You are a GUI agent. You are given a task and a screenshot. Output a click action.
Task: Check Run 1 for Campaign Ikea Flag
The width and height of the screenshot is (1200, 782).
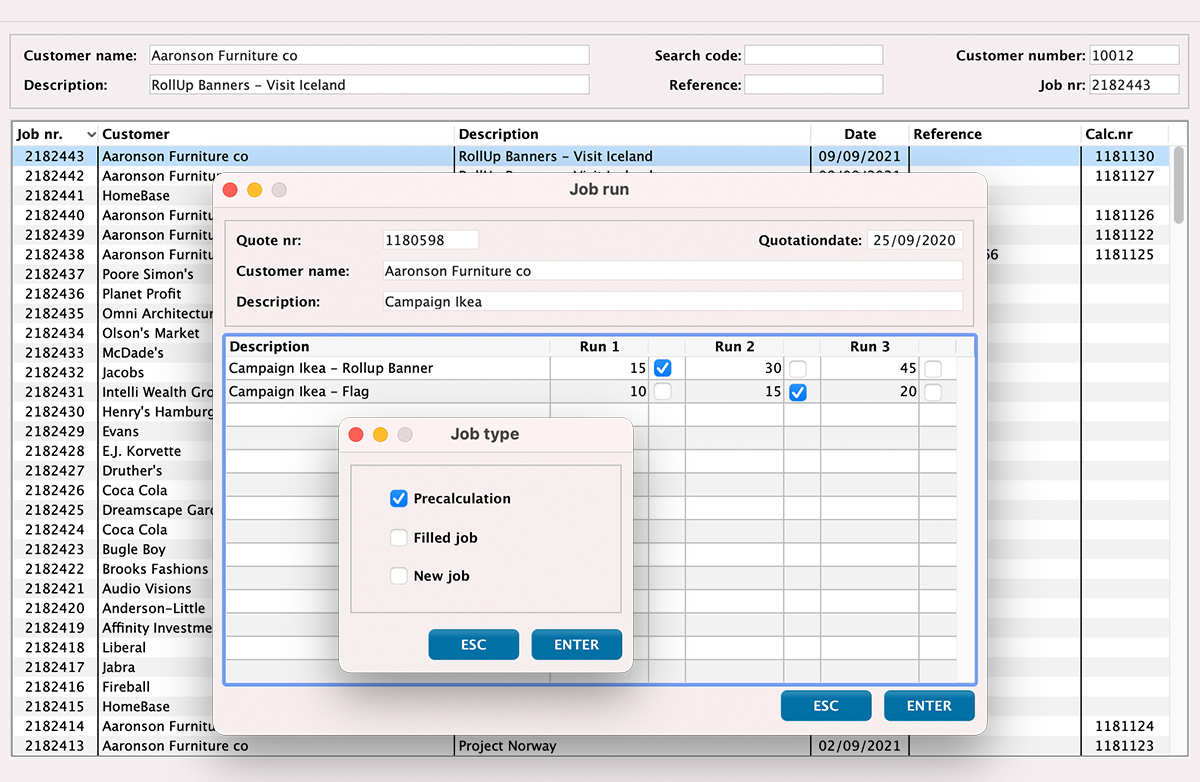[662, 392]
